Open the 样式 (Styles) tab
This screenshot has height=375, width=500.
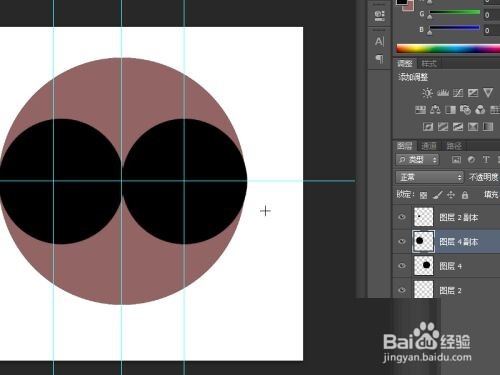click(x=429, y=63)
